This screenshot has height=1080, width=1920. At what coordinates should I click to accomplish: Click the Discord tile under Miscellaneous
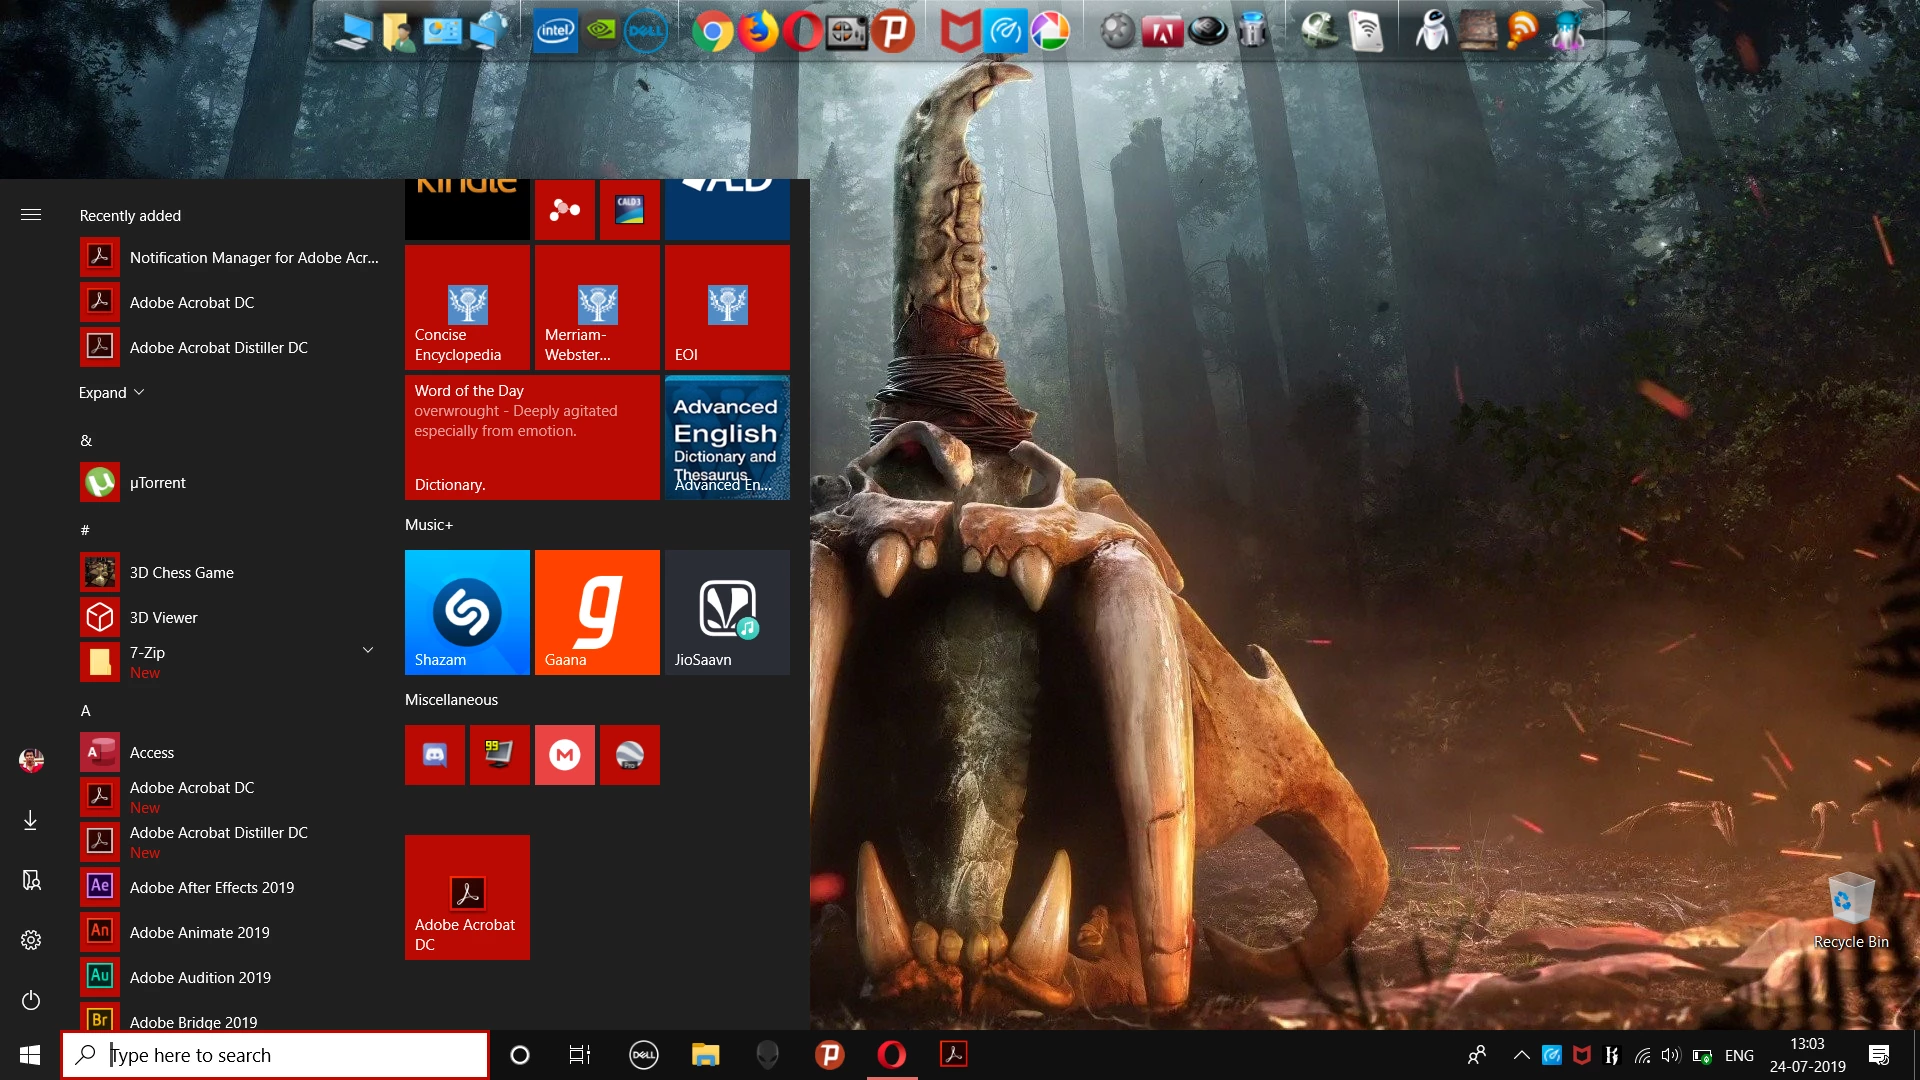pos(434,754)
